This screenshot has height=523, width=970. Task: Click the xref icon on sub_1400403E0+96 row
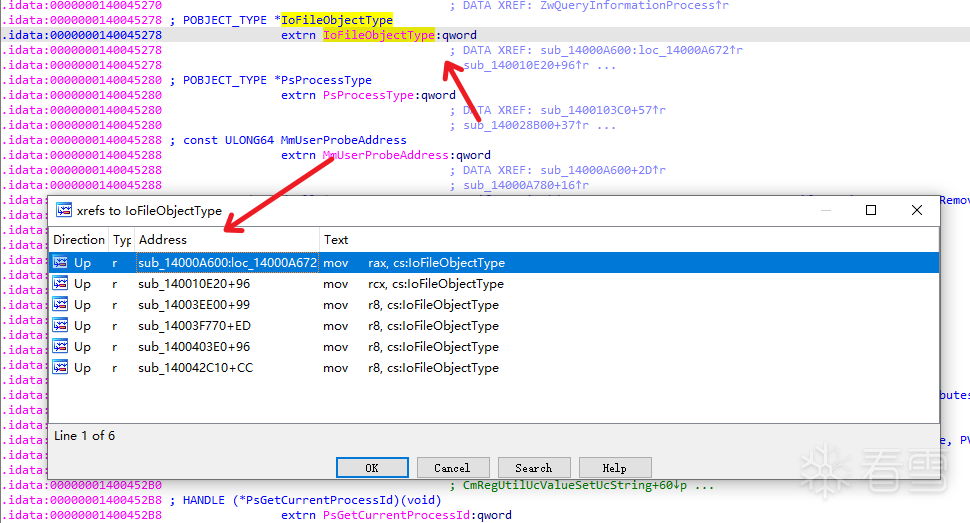(x=60, y=347)
